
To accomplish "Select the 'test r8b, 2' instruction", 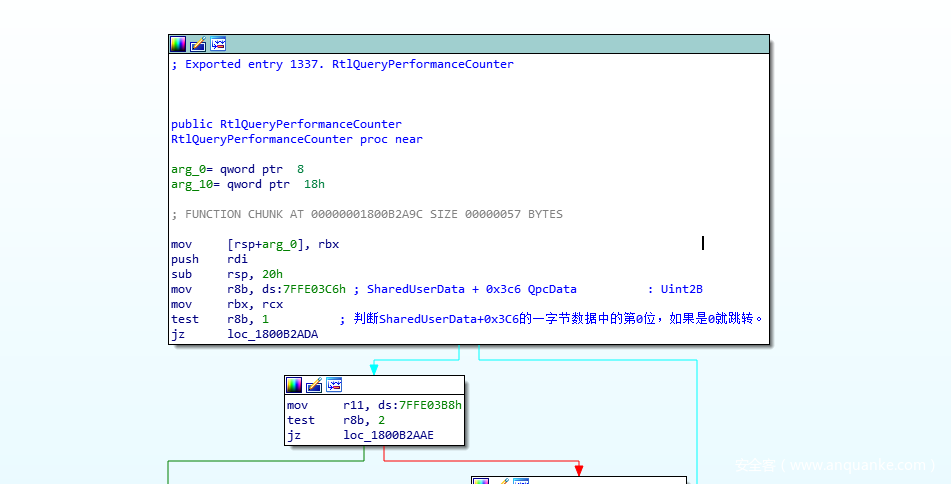I will tap(336, 420).
